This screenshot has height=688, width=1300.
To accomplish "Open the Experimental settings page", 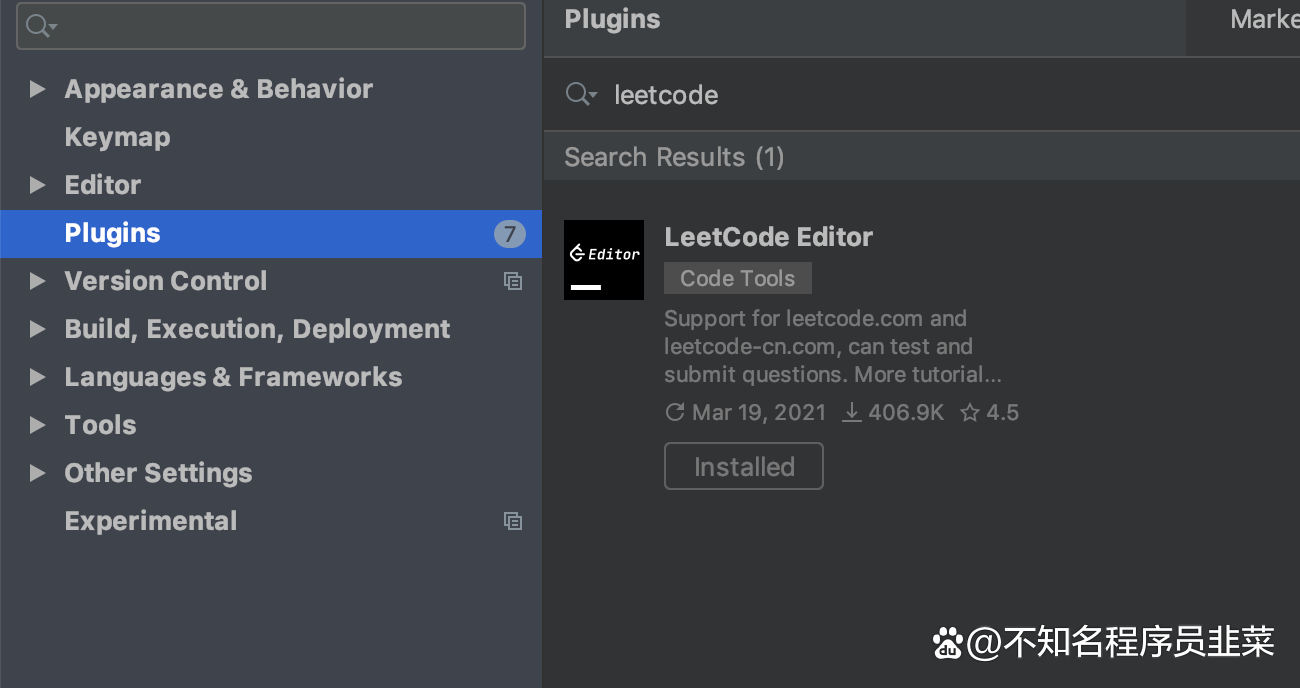I will pyautogui.click(x=151, y=521).
